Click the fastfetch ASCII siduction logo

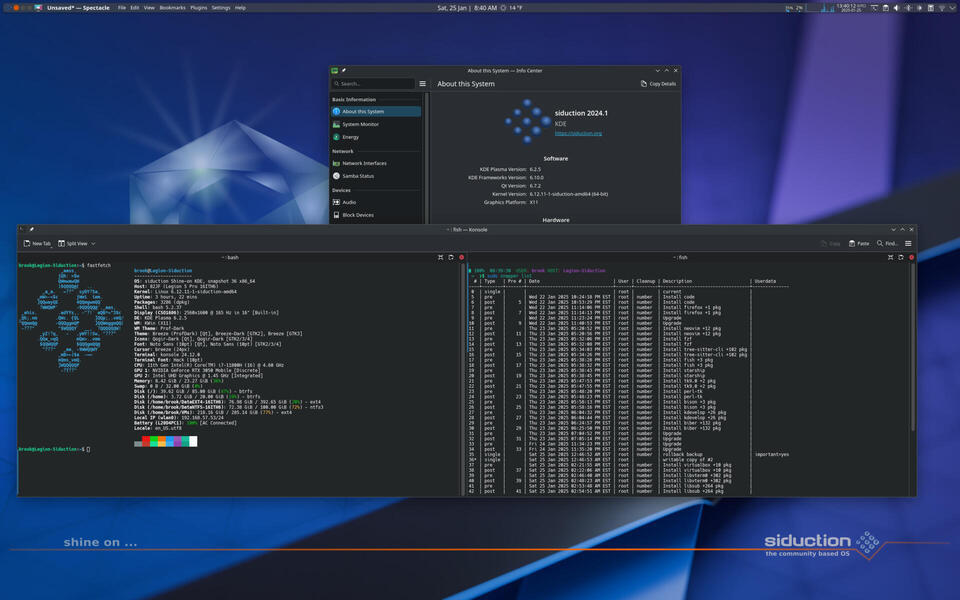tap(71, 320)
